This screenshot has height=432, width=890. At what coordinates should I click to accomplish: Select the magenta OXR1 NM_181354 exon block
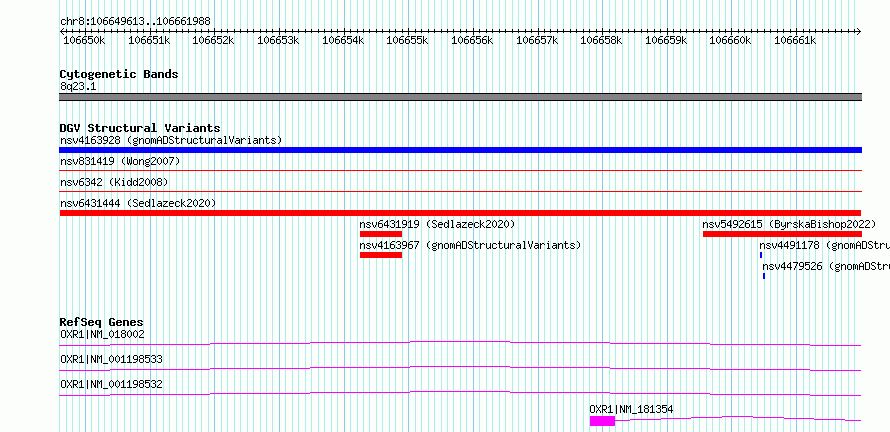coord(602,421)
